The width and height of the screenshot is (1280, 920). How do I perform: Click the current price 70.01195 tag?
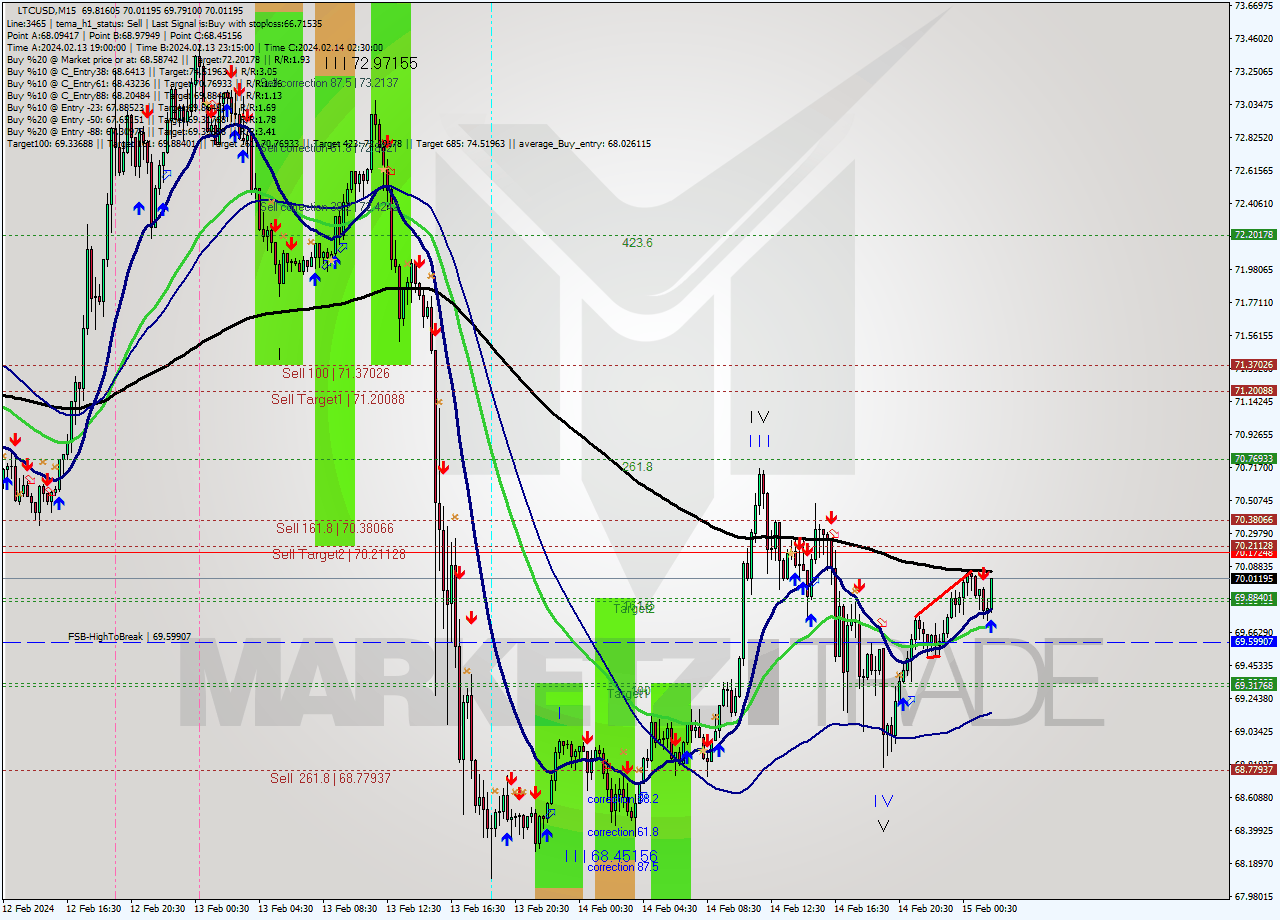(1253, 578)
